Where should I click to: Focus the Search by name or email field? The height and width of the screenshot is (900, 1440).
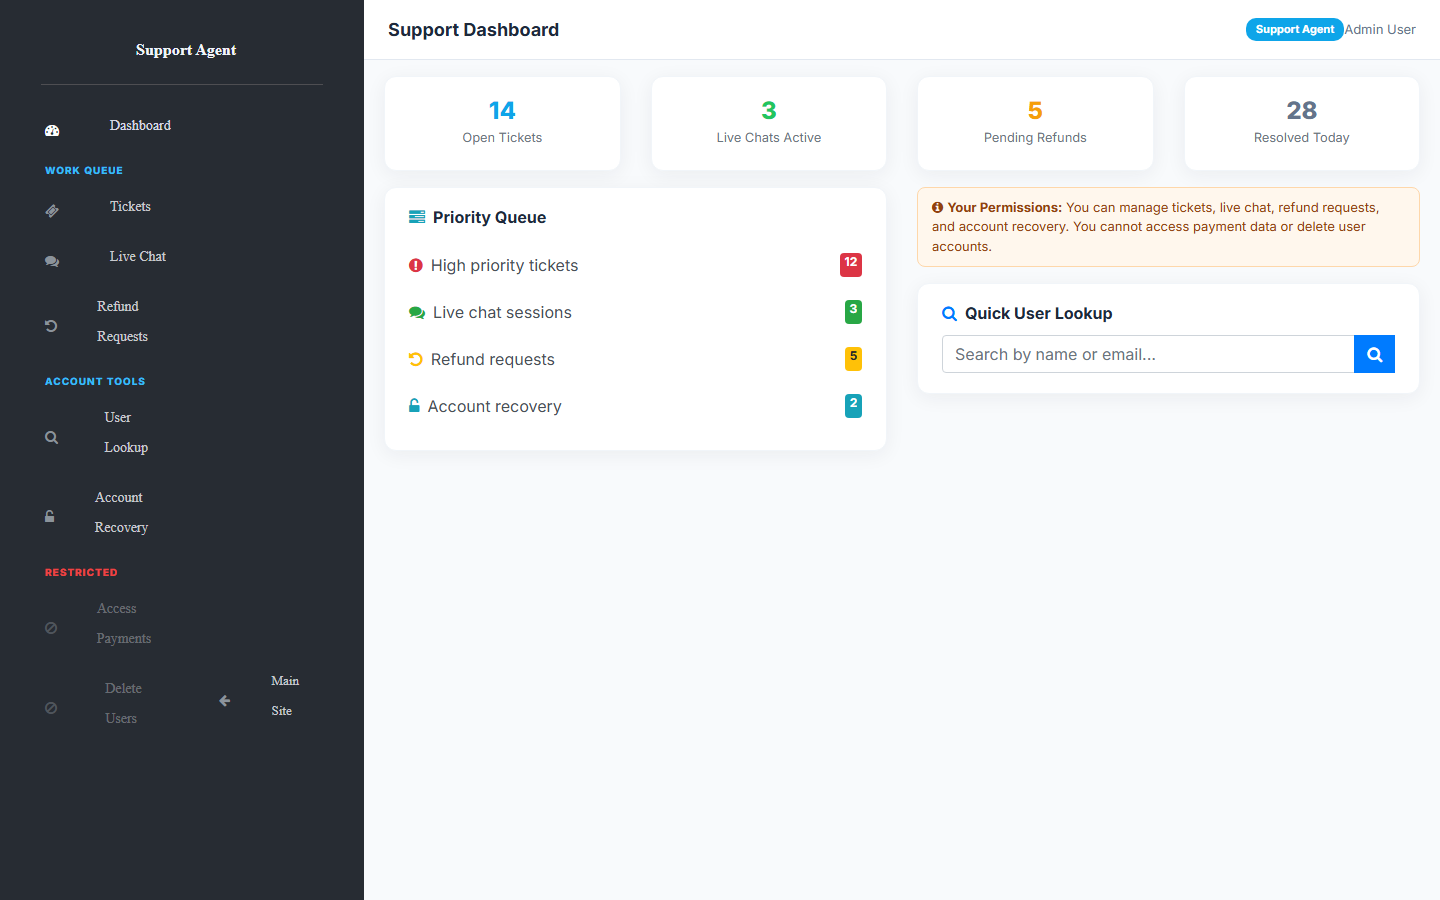point(1148,354)
